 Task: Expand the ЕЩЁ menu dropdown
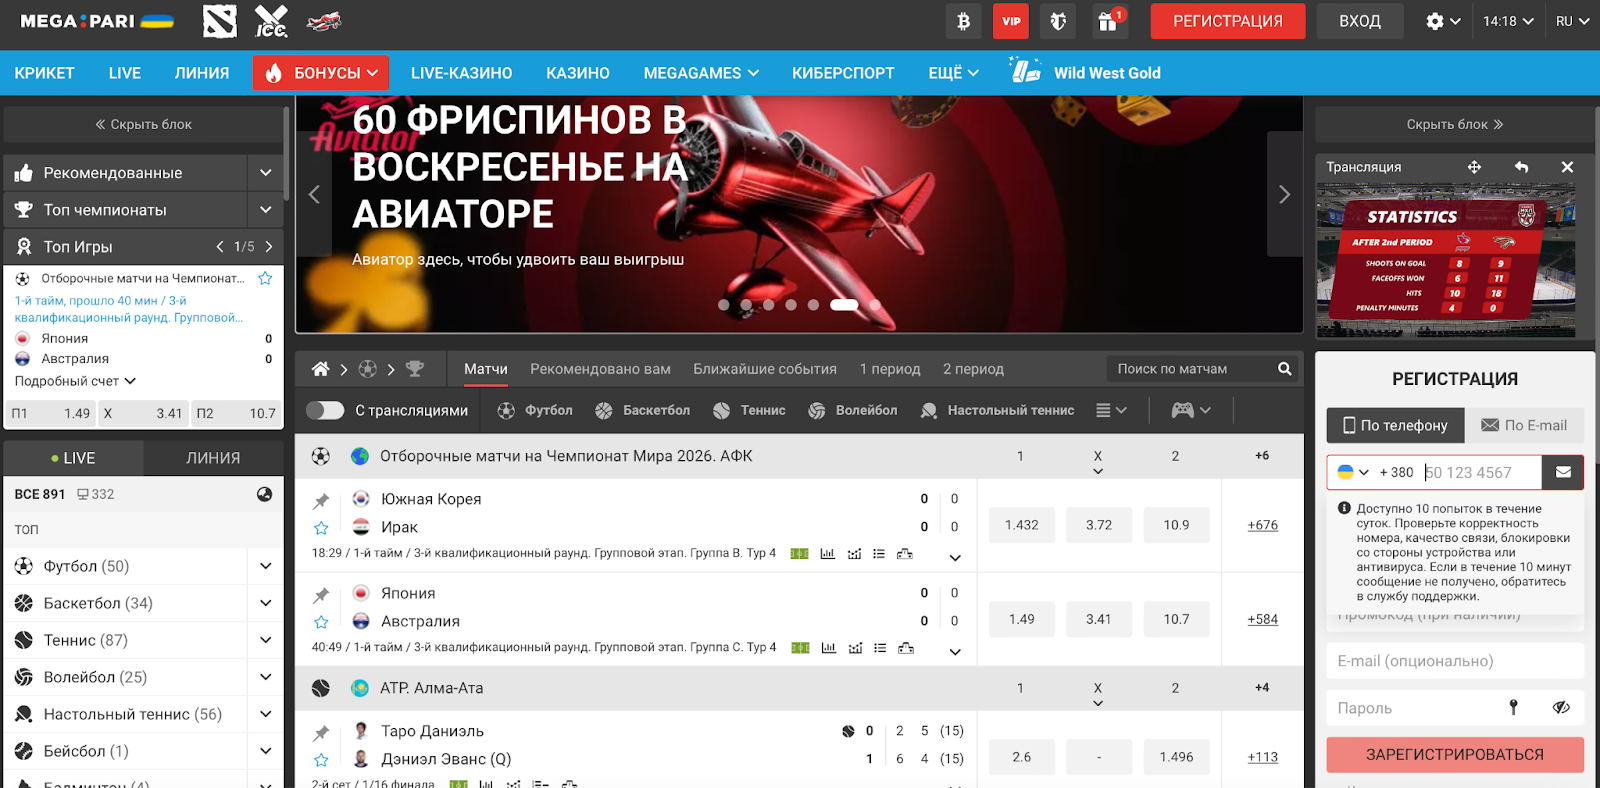click(x=953, y=73)
